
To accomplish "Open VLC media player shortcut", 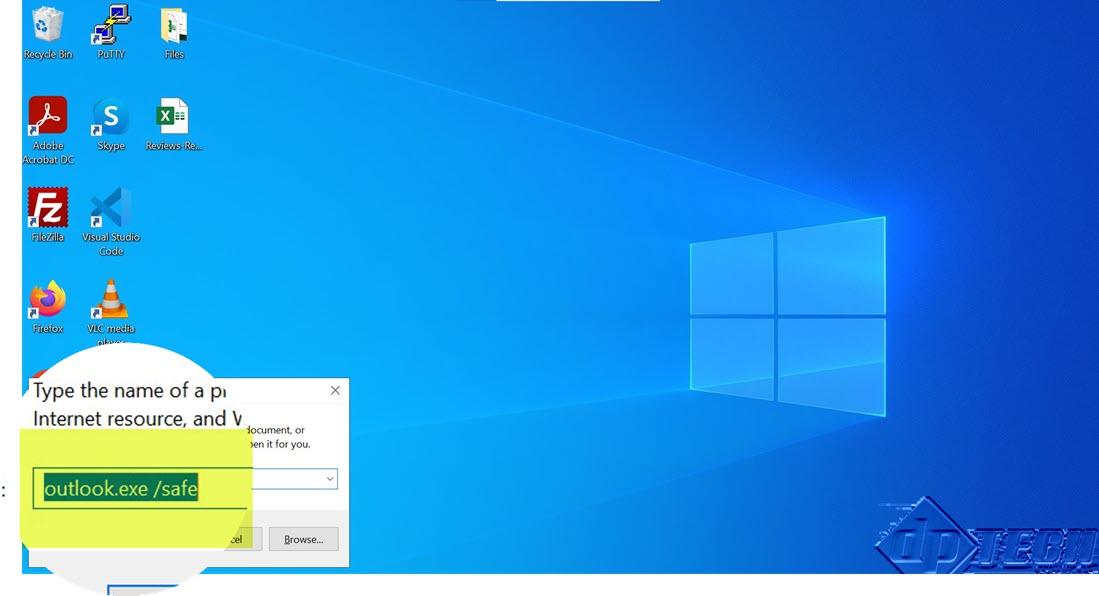I will [110, 300].
